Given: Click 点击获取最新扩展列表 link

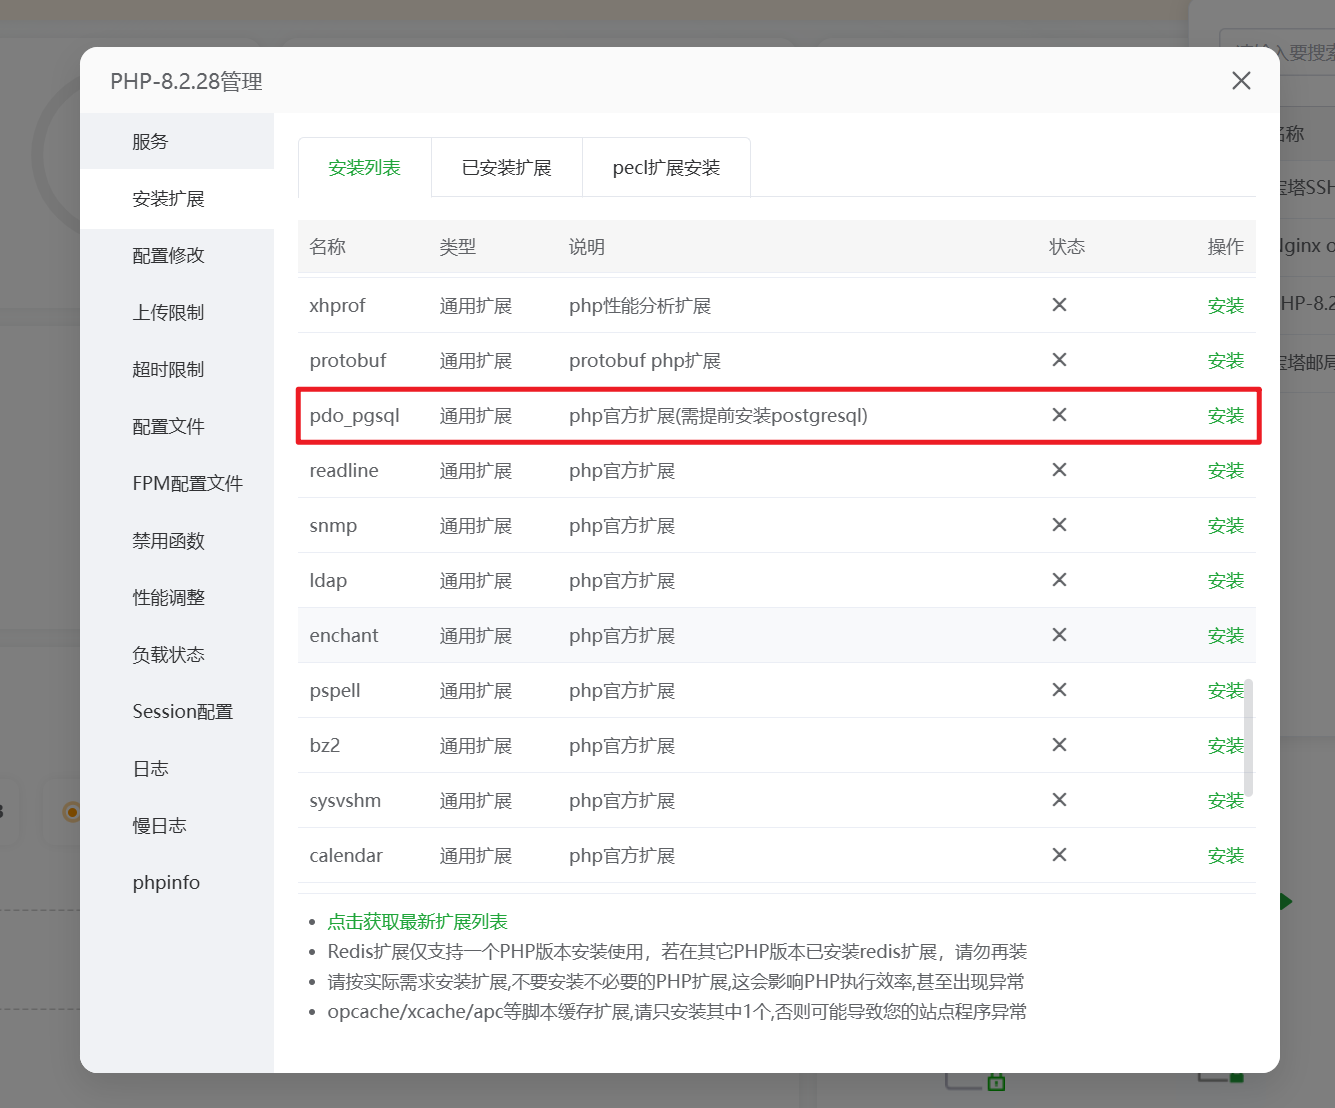Looking at the screenshot, I should pos(417,922).
